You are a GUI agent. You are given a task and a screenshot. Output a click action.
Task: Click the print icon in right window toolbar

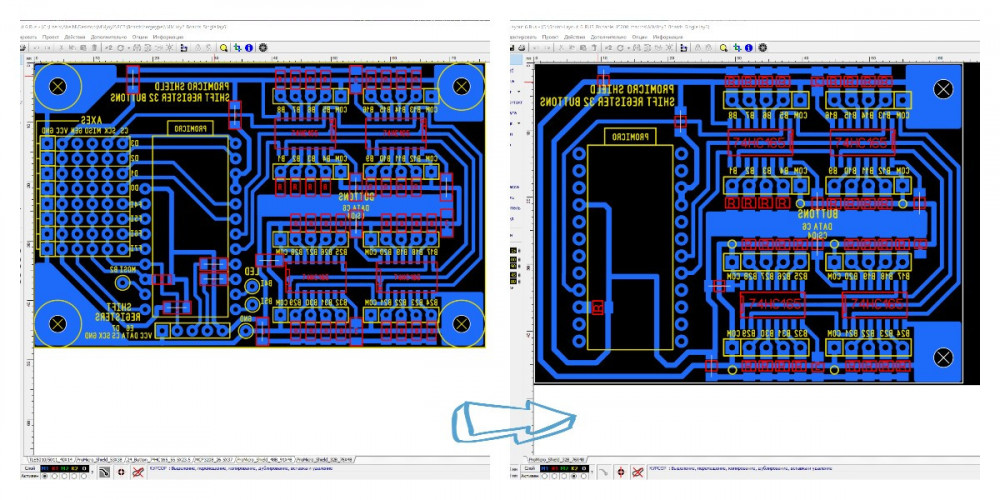pos(521,48)
